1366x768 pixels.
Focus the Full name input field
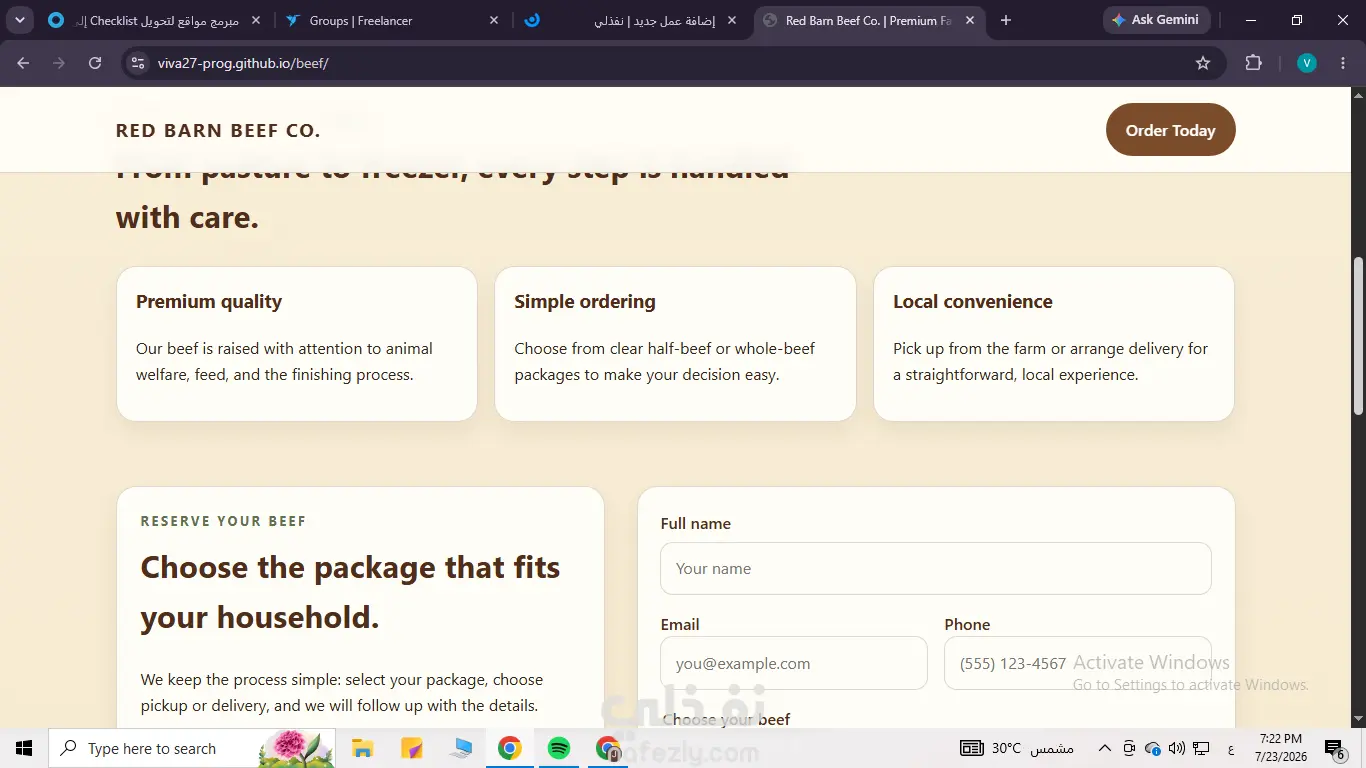click(935, 568)
